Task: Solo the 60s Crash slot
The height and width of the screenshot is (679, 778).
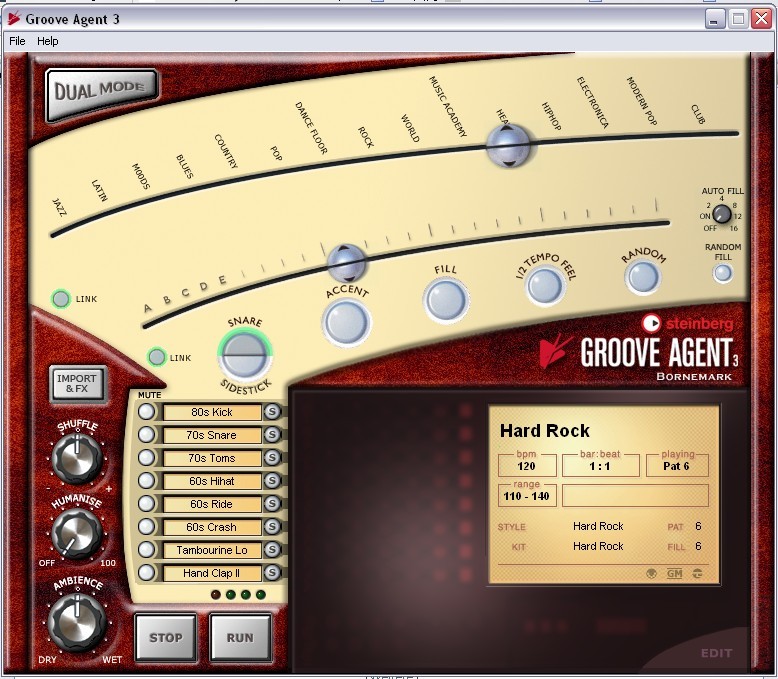Action: tap(272, 527)
